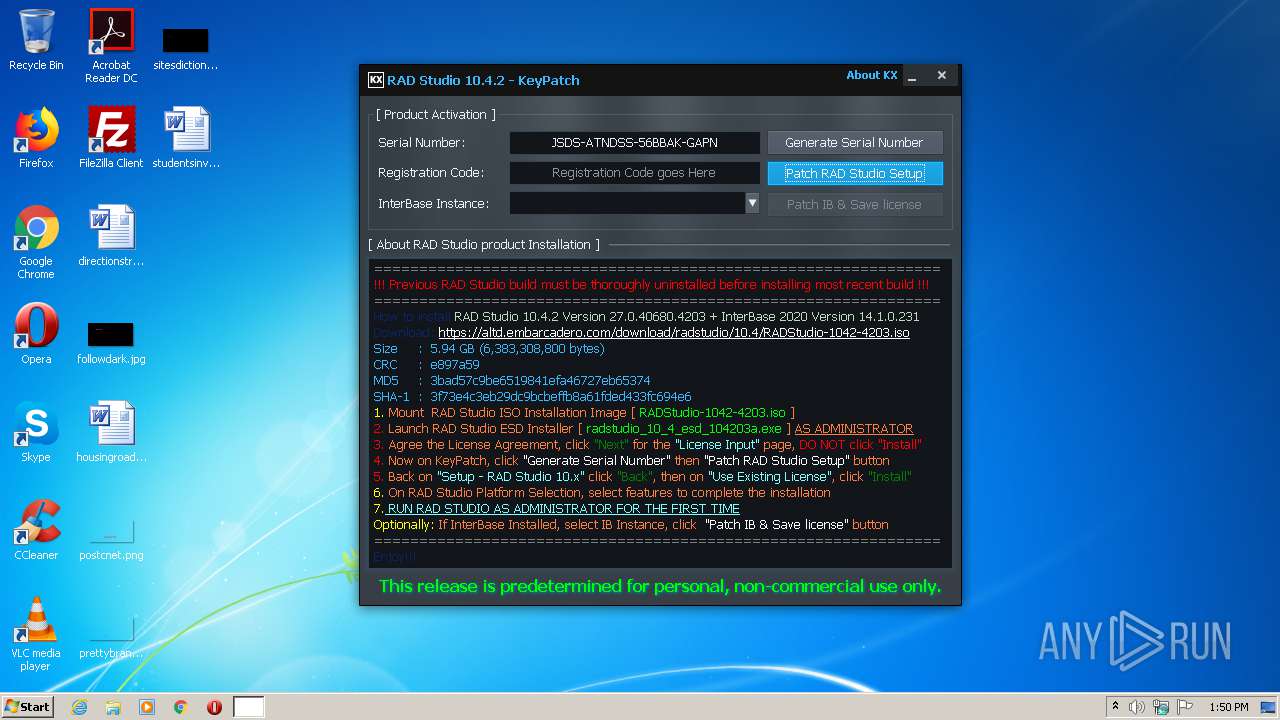Click the 'AS ADMINISTRATOR' underlined text
Screen dimensions: 1280x720
pyautogui.click(x=854, y=429)
